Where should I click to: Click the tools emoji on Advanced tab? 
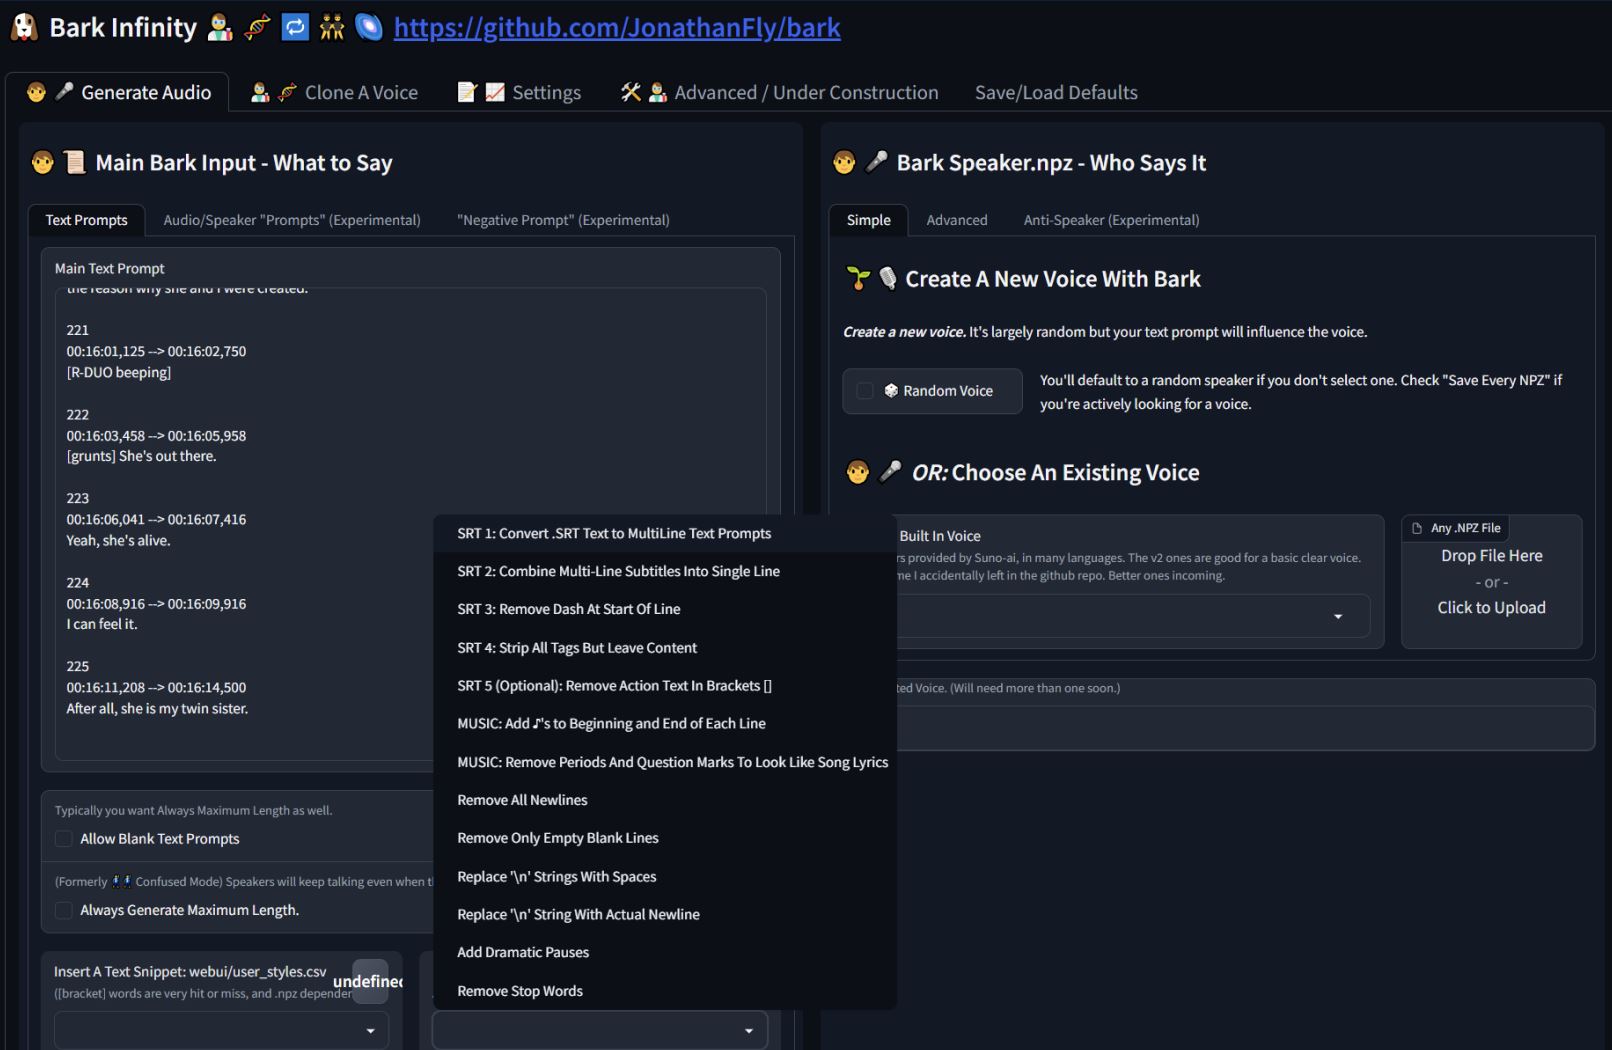(630, 92)
